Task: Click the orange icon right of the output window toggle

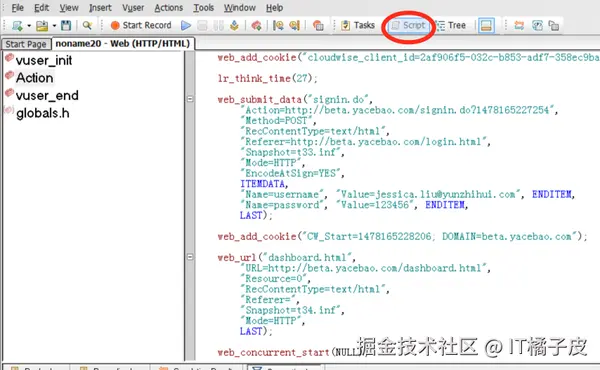Action: click(x=519, y=26)
